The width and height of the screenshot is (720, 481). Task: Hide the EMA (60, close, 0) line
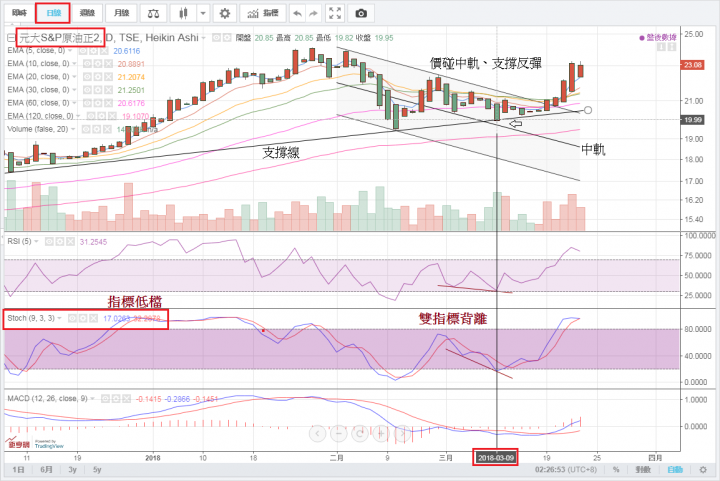pyautogui.click(x=87, y=103)
